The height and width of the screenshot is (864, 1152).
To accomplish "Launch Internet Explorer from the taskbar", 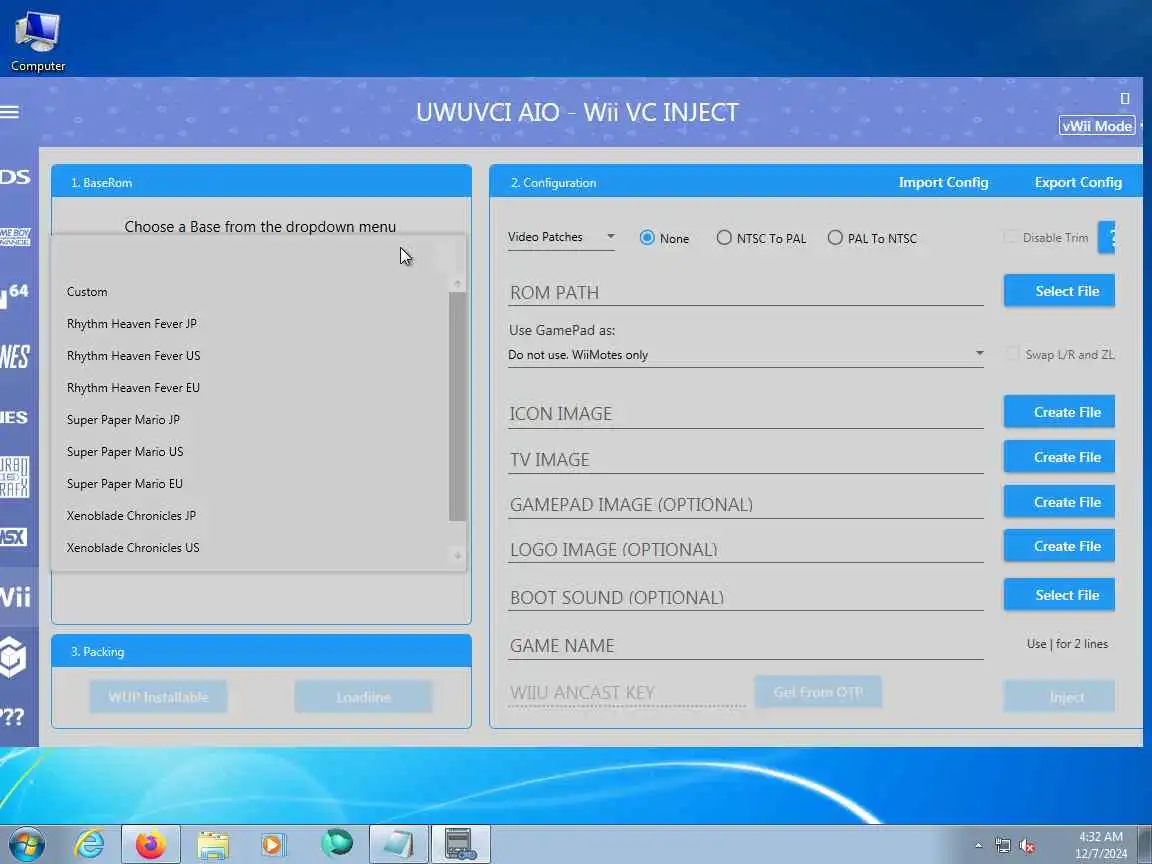I will point(89,844).
